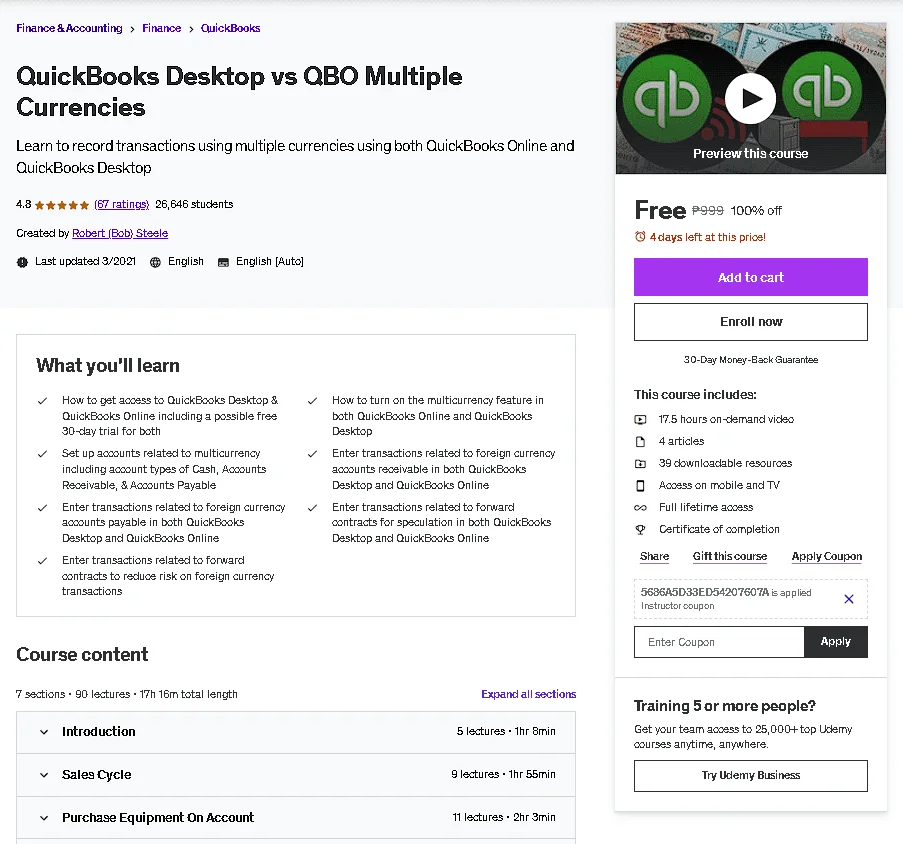Open instructor Robert (Bob) Steele's profile

tap(120, 233)
